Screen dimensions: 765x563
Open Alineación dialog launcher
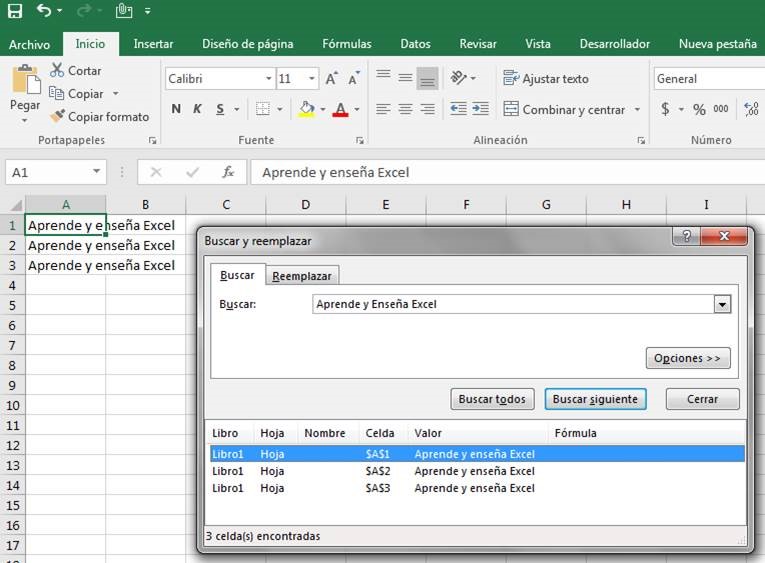pyautogui.click(x=641, y=141)
